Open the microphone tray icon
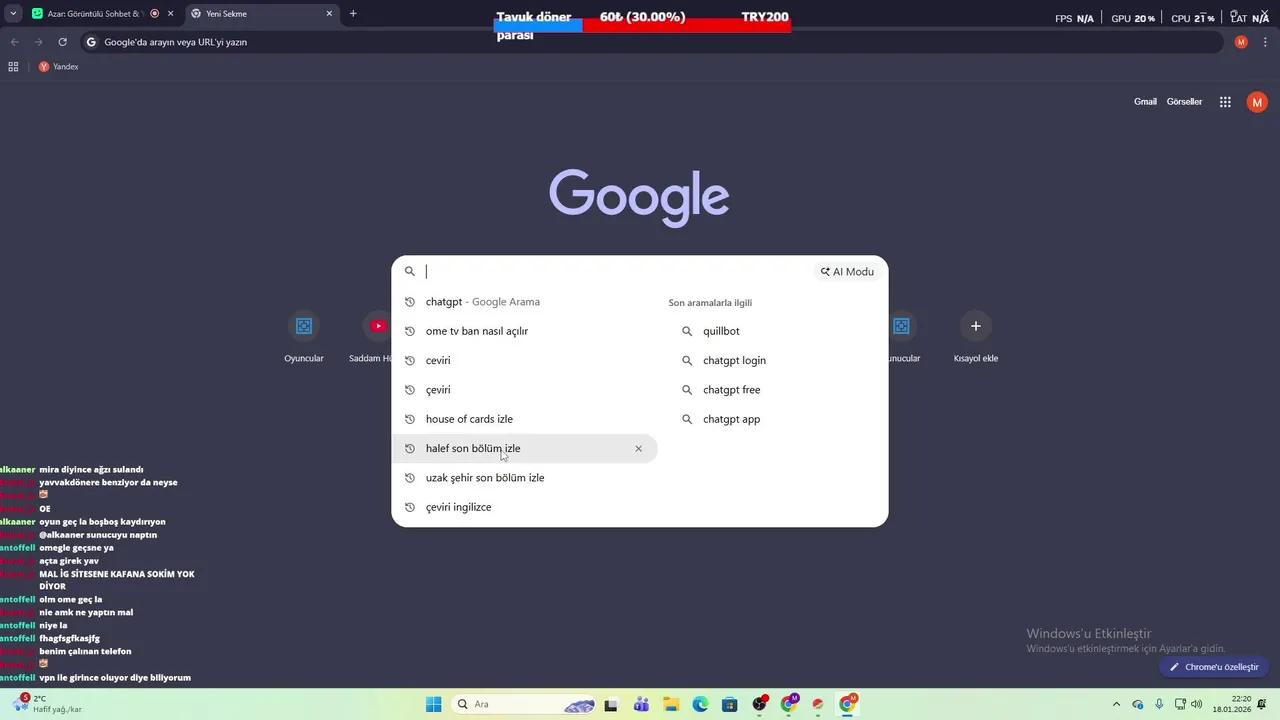 click(1159, 704)
